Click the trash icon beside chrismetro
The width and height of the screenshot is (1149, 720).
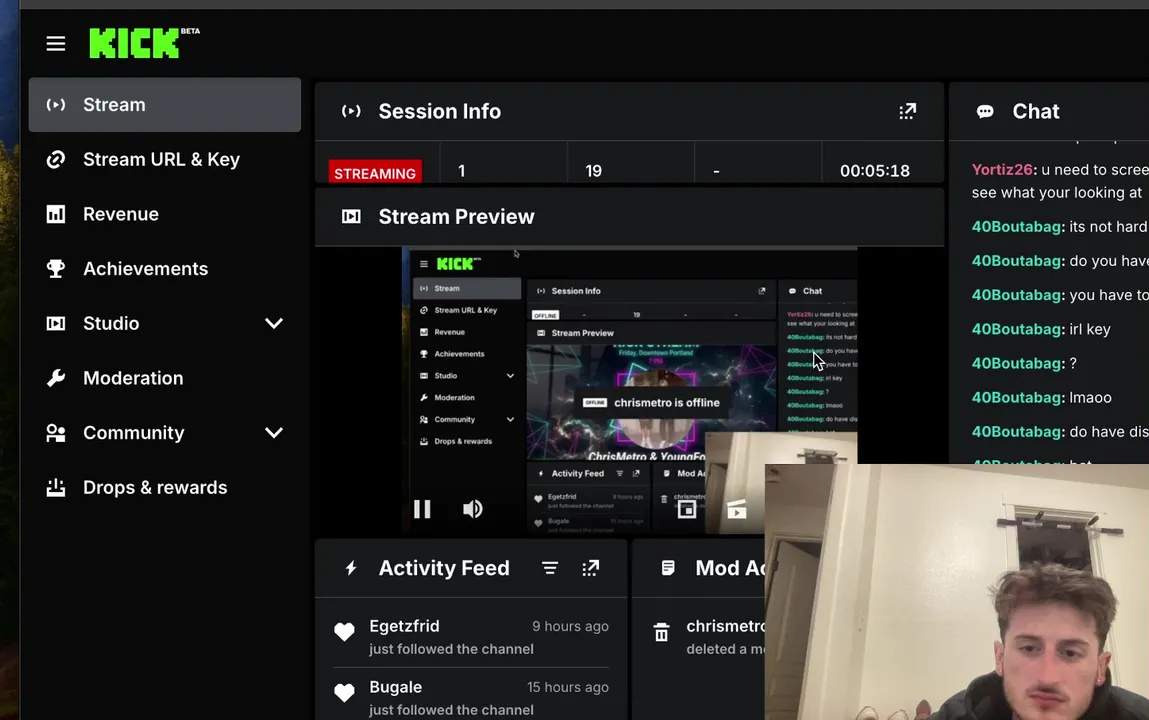662,632
